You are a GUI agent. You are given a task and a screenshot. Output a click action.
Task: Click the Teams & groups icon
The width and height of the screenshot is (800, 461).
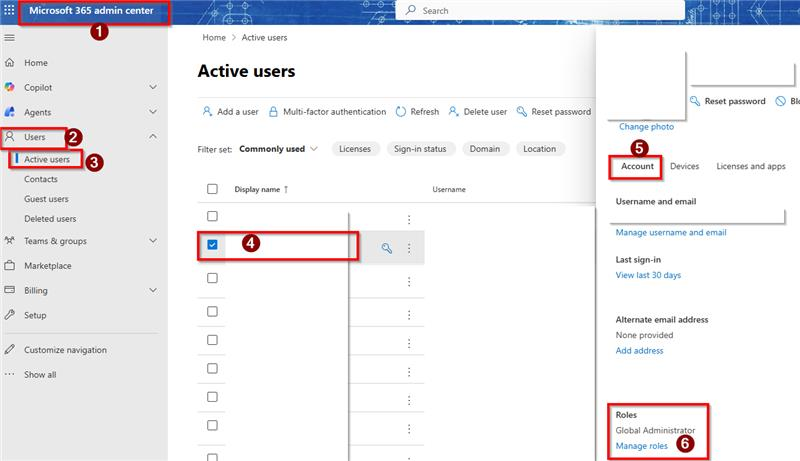point(9,241)
